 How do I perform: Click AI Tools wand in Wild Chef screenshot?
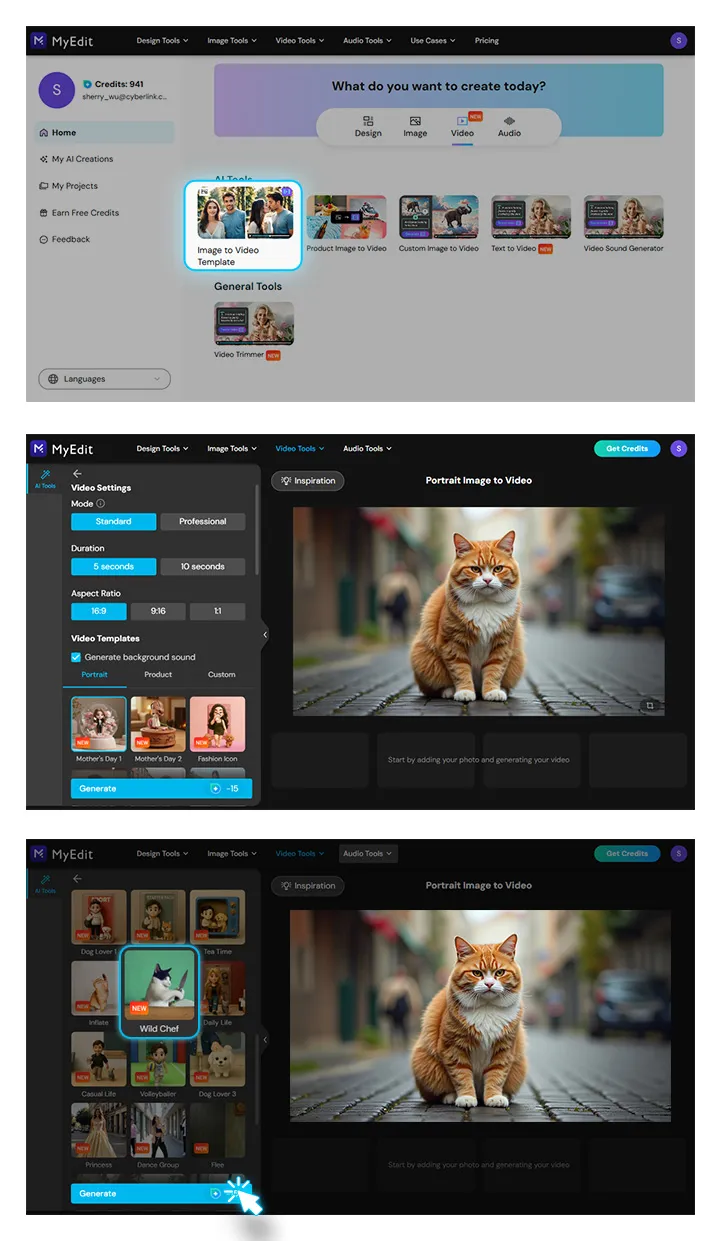[x=45, y=883]
